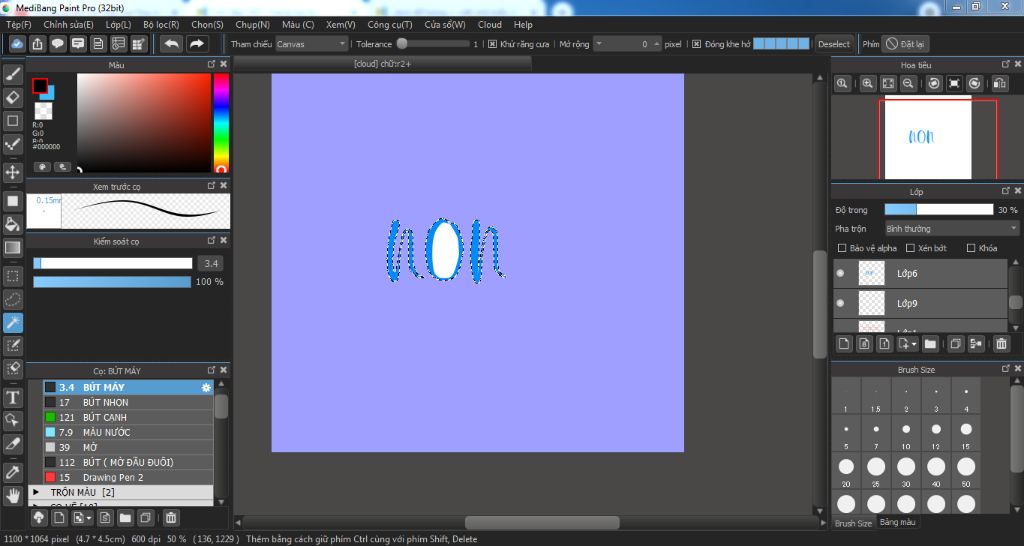Image resolution: width=1024 pixels, height=546 pixels.
Task: Select the Magic Wand tool
Action: pyautogui.click(x=12, y=323)
